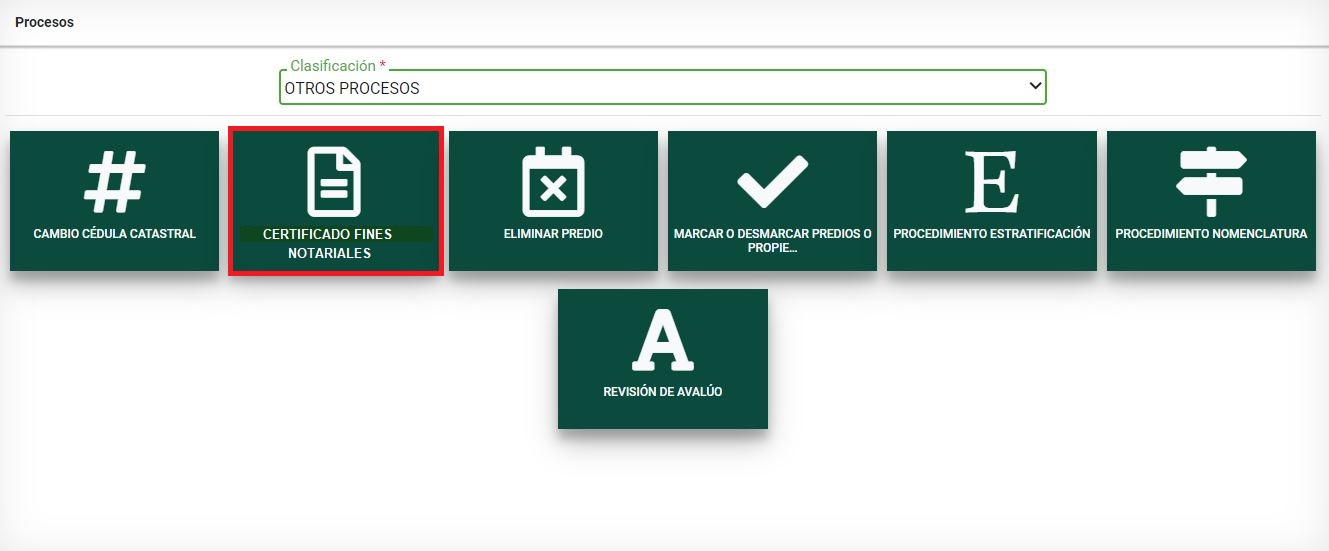Viewport: 1329px width, 551px height.
Task: Click the Clasificación field label
Action: tap(332, 66)
